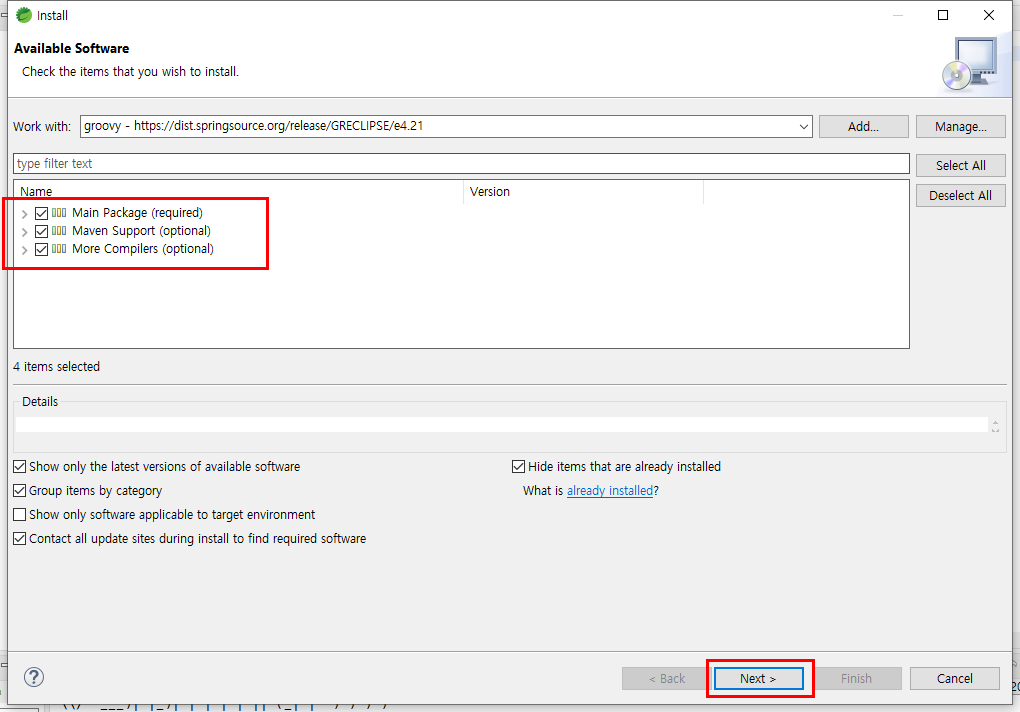This screenshot has width=1020, height=712.
Task: Click the Name column header
Action: 238,192
